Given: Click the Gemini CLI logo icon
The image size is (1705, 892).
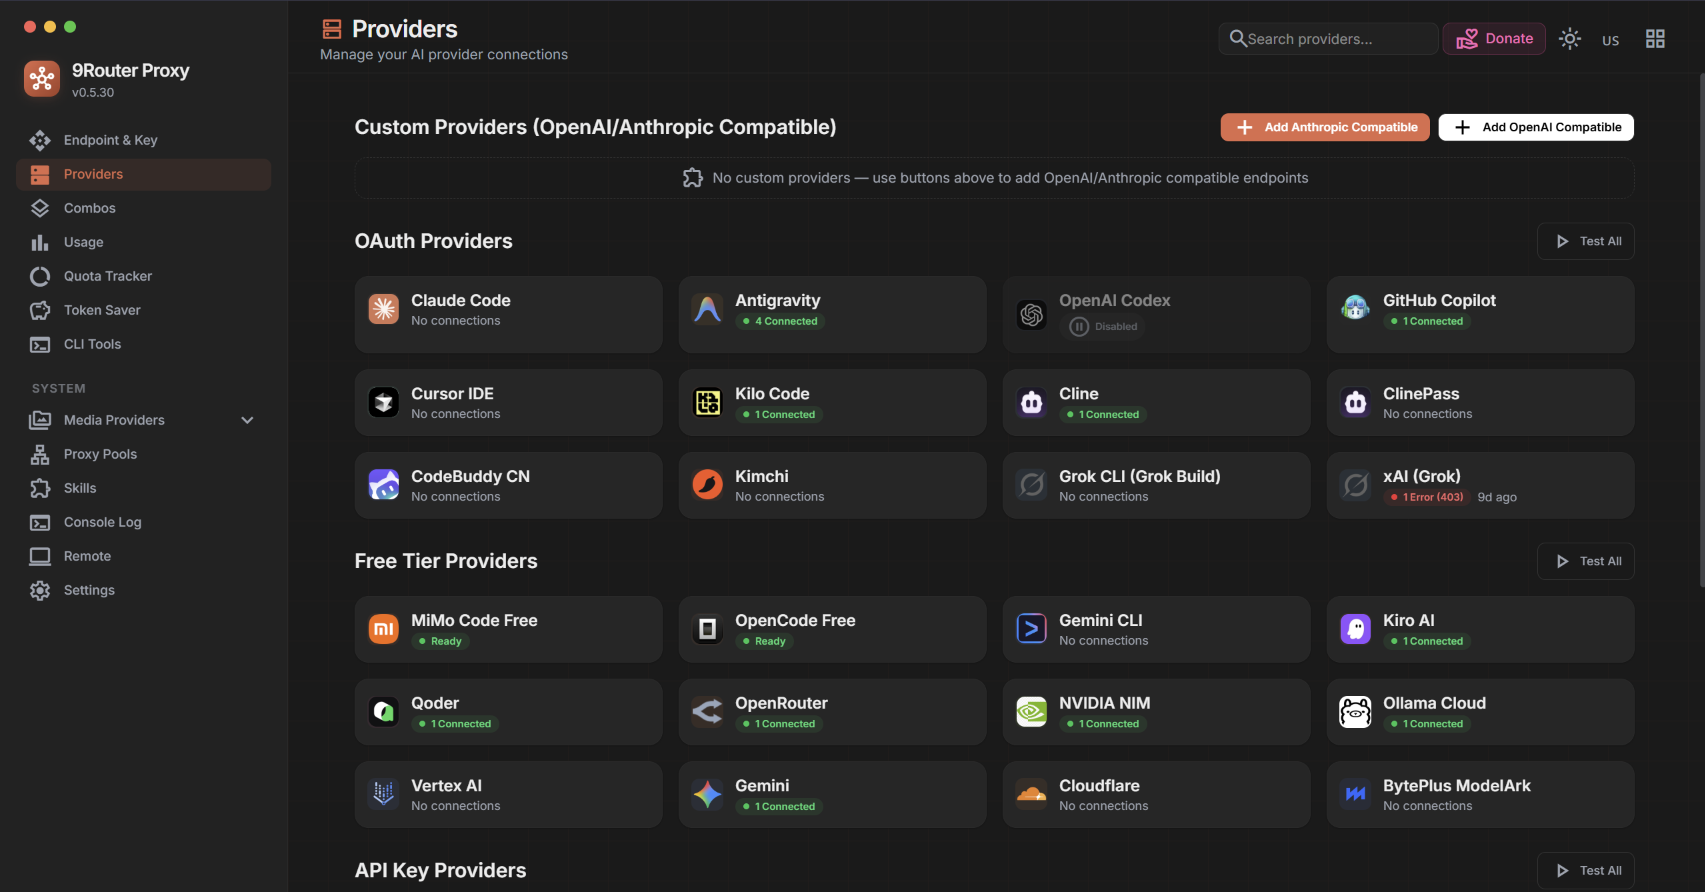Looking at the screenshot, I should click(1032, 629).
